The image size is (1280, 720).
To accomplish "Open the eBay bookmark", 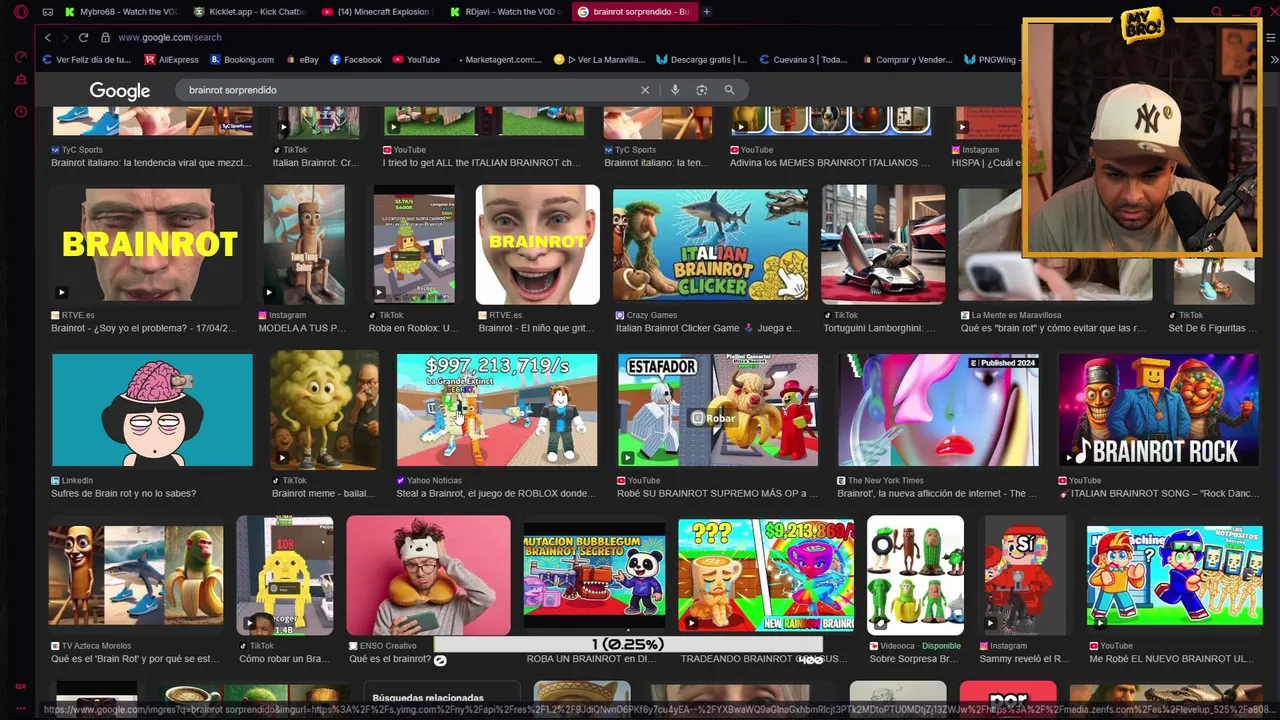I will pos(301,60).
